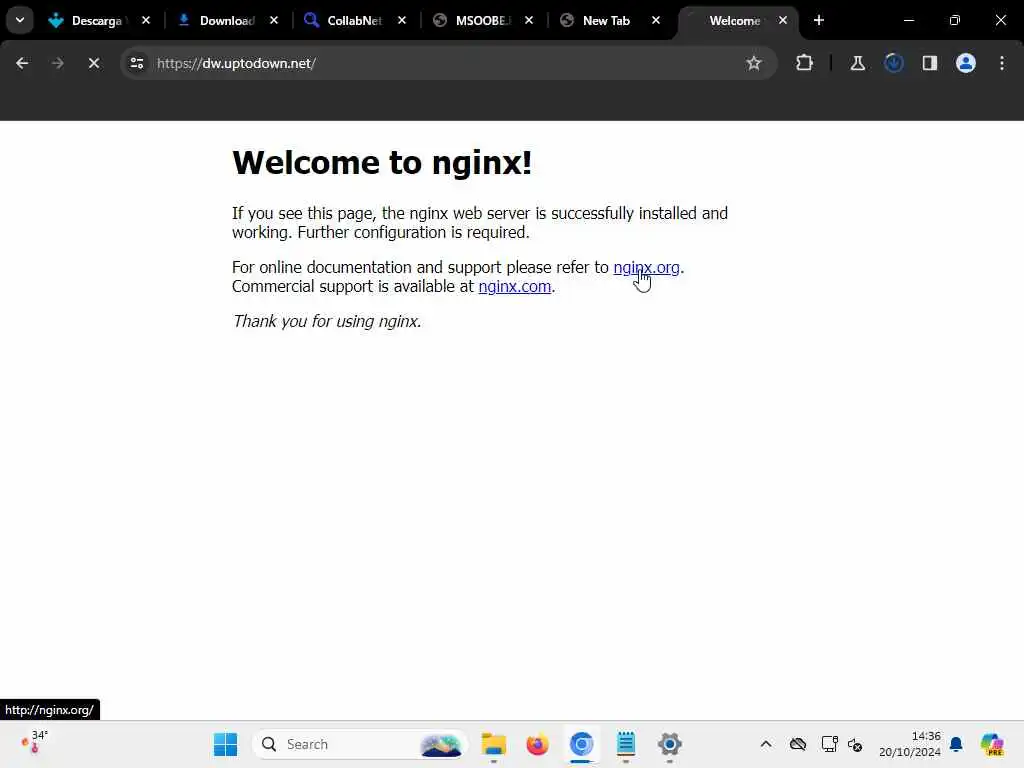Restore down the Chrome window
This screenshot has width=1024, height=768.
[955, 20]
